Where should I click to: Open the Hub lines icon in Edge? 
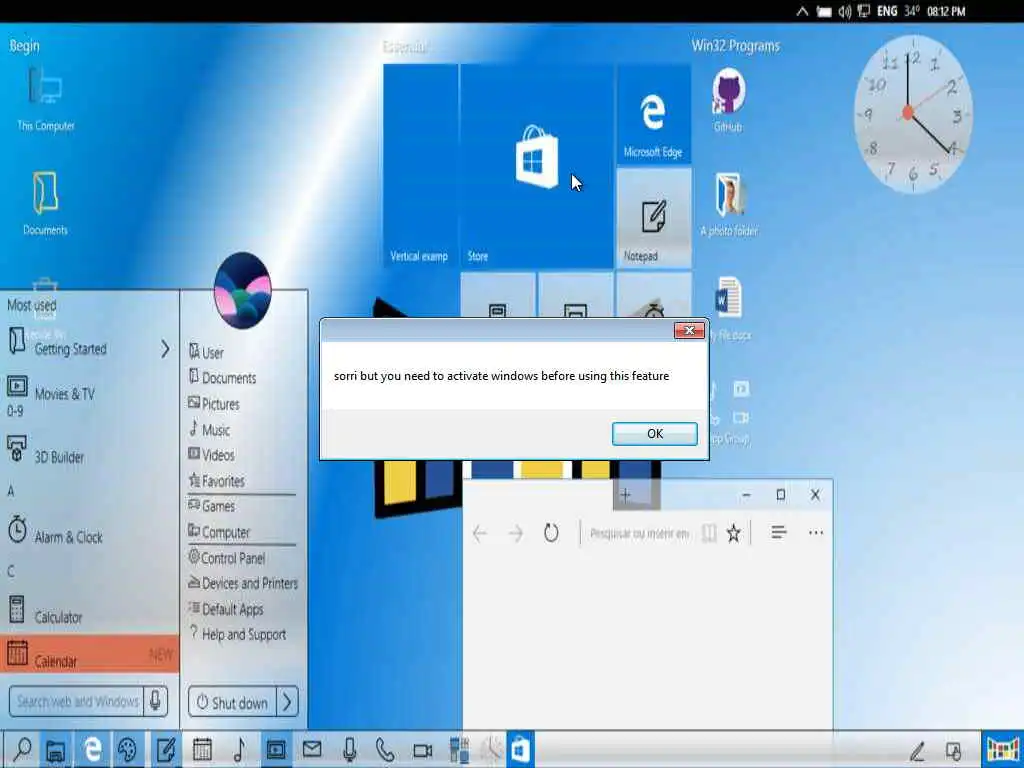[778, 532]
